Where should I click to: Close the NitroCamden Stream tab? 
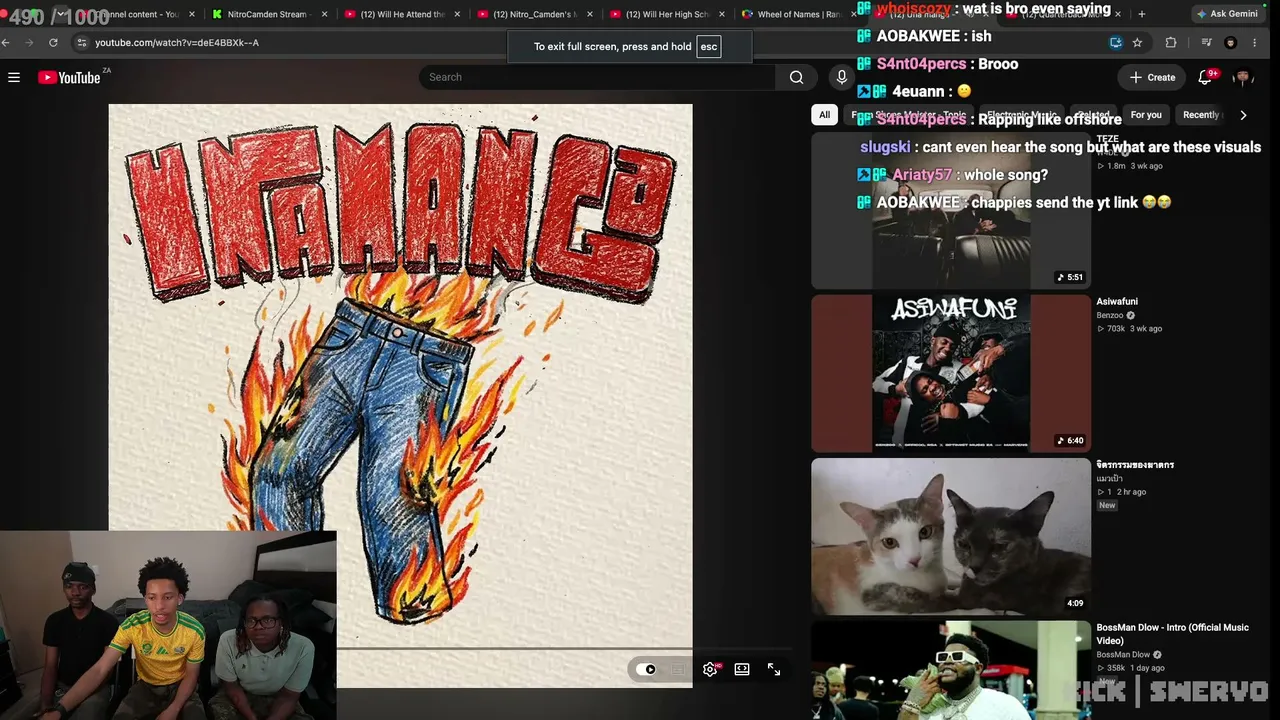[x=324, y=14]
